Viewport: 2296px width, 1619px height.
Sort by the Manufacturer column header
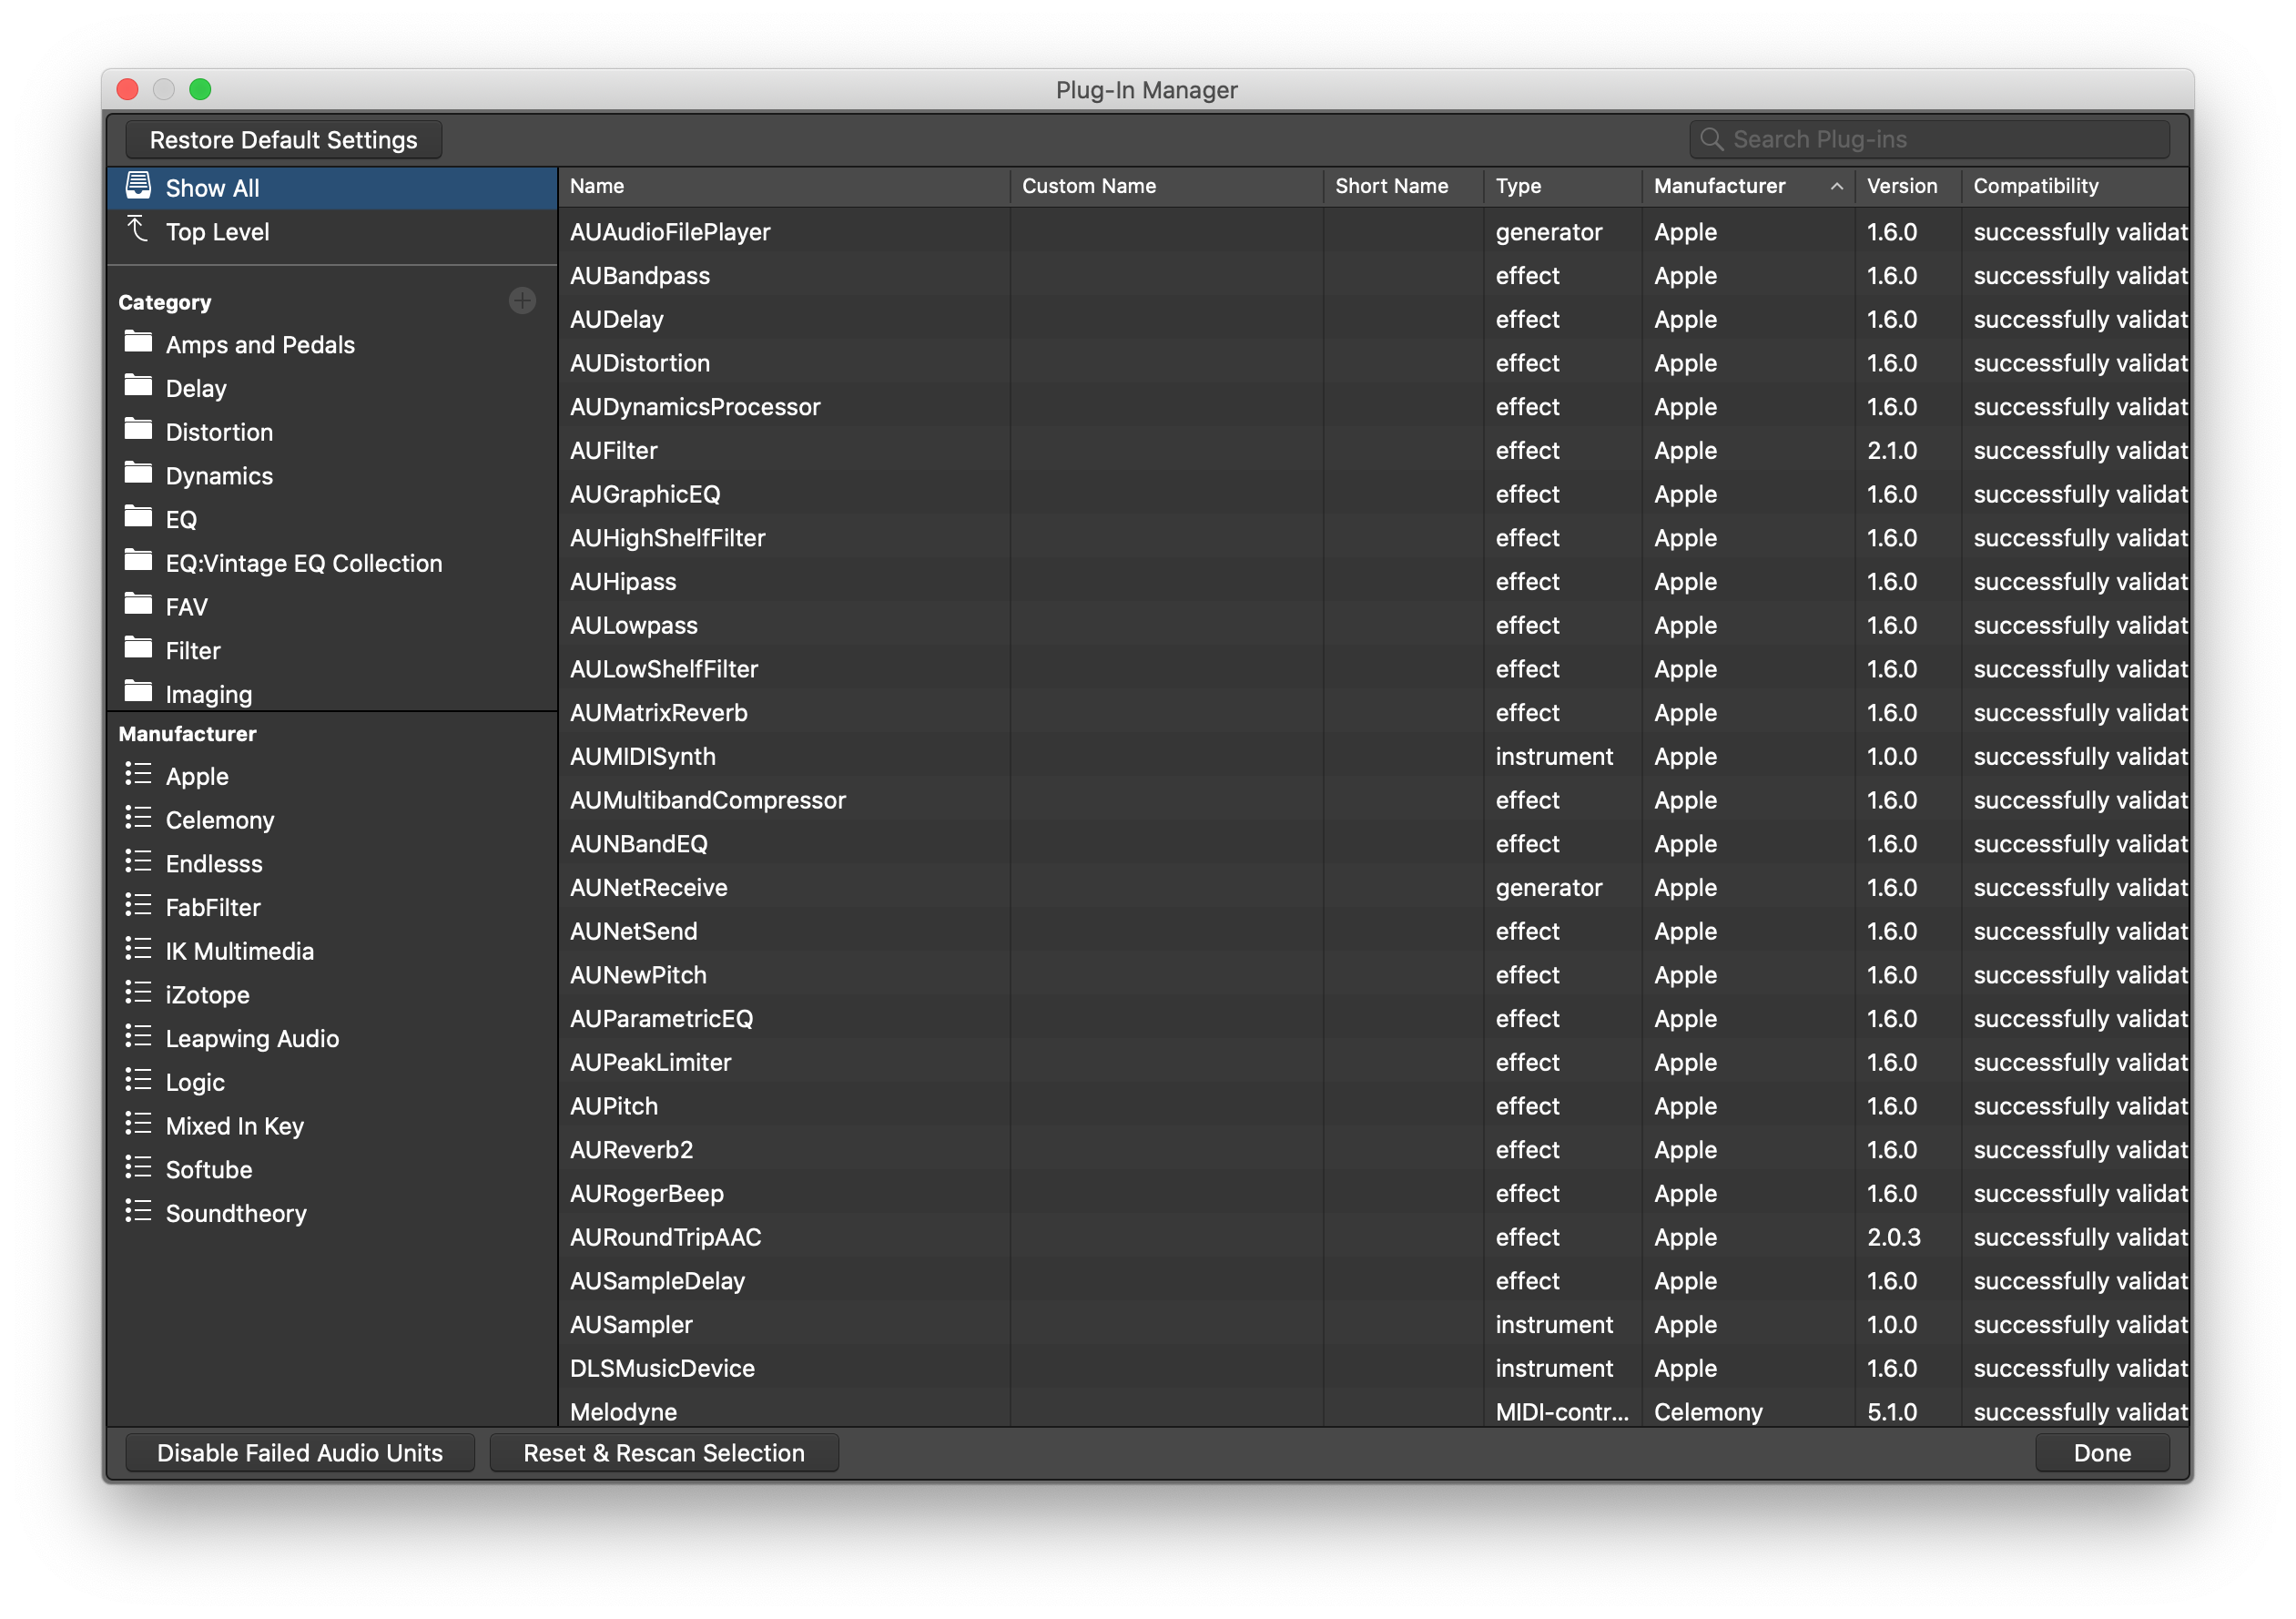(1719, 186)
